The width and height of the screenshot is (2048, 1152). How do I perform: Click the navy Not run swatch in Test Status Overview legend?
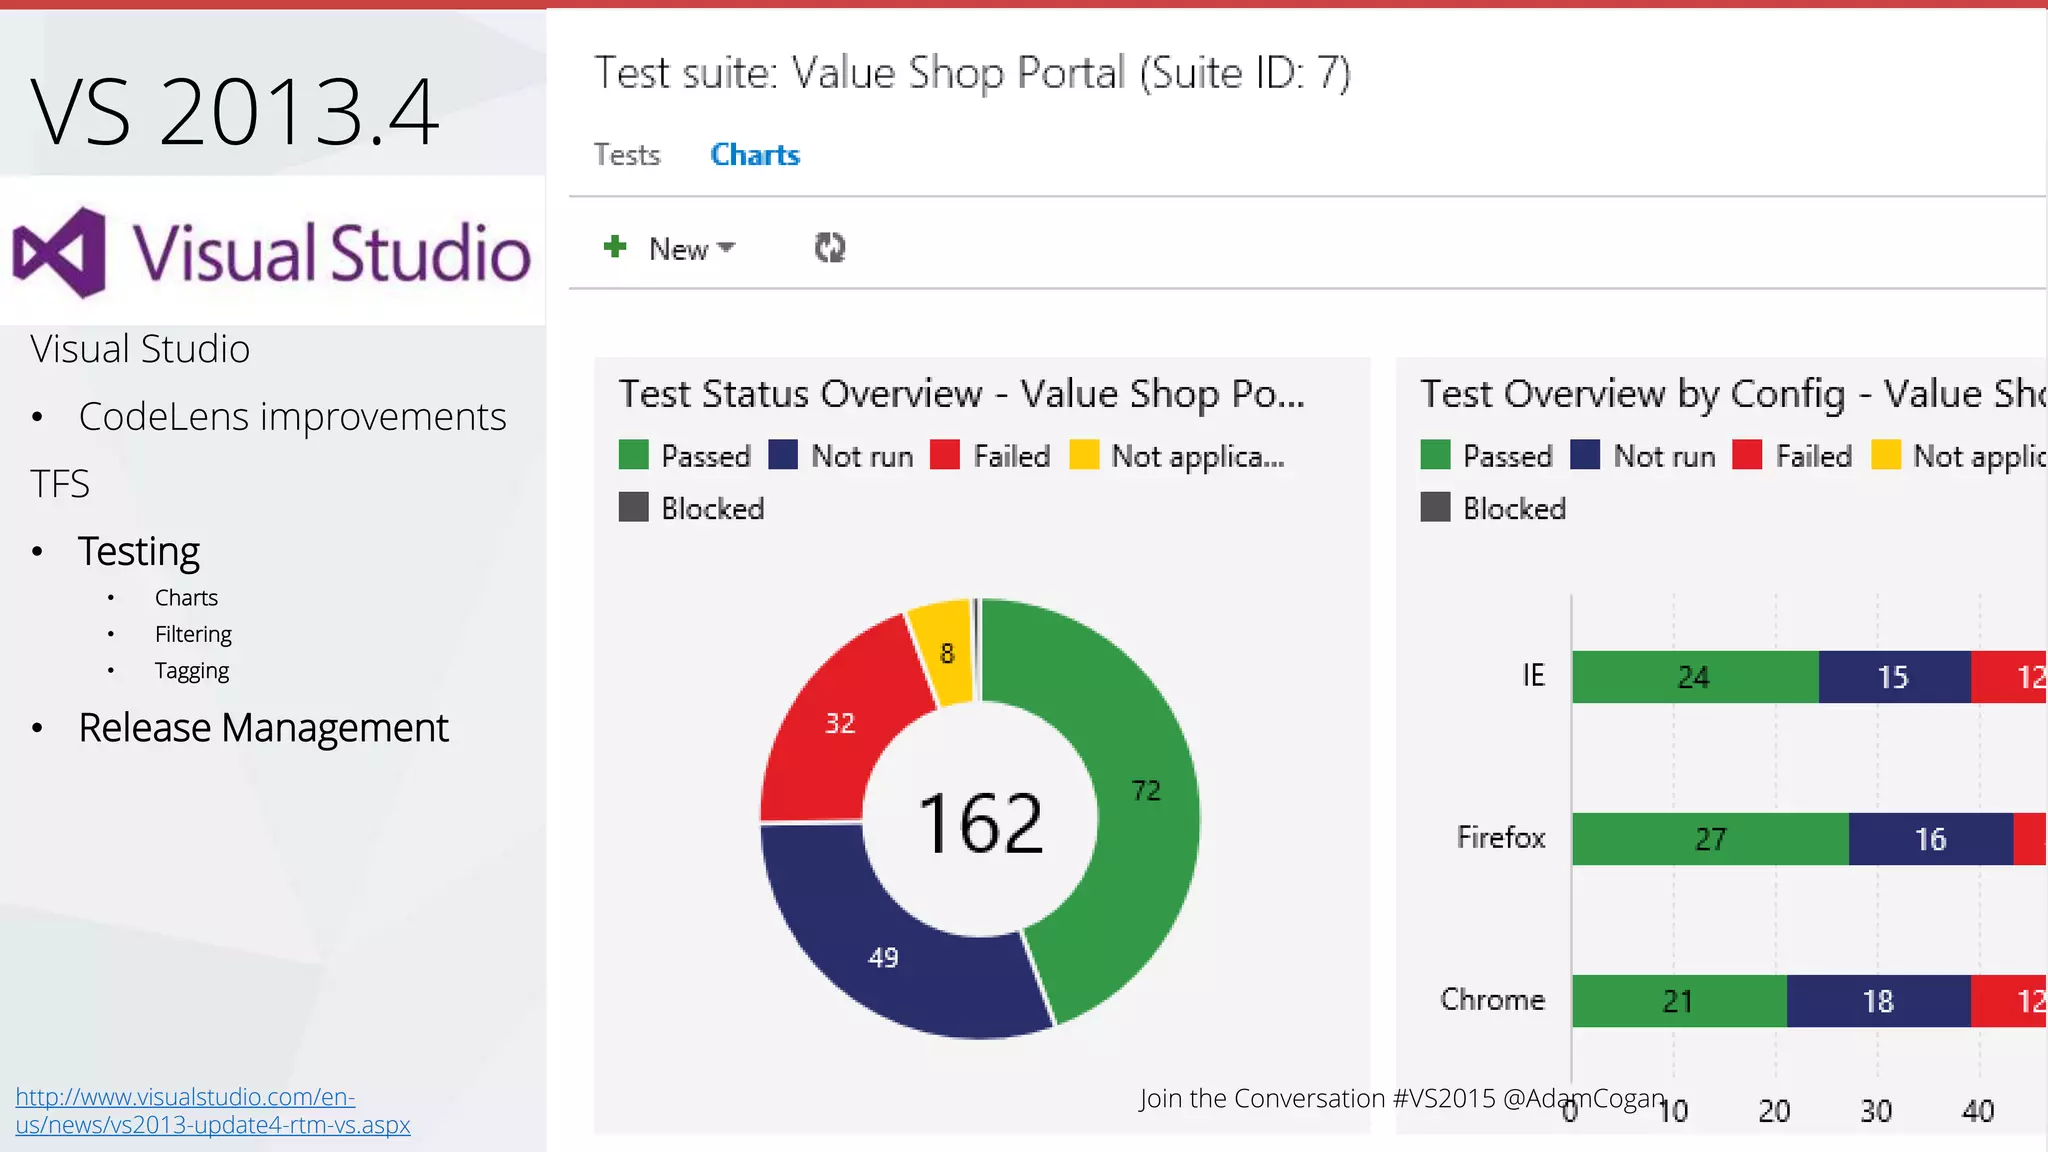click(x=783, y=455)
